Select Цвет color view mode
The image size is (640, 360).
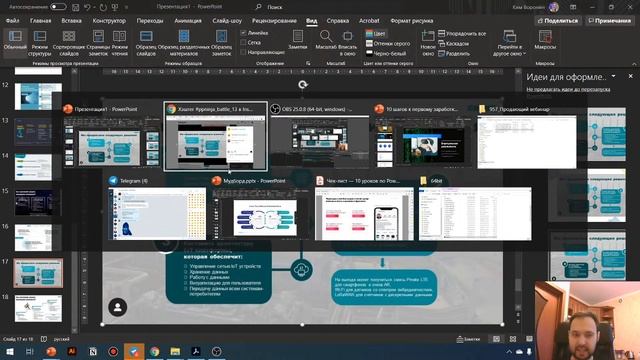pyautogui.click(x=376, y=33)
